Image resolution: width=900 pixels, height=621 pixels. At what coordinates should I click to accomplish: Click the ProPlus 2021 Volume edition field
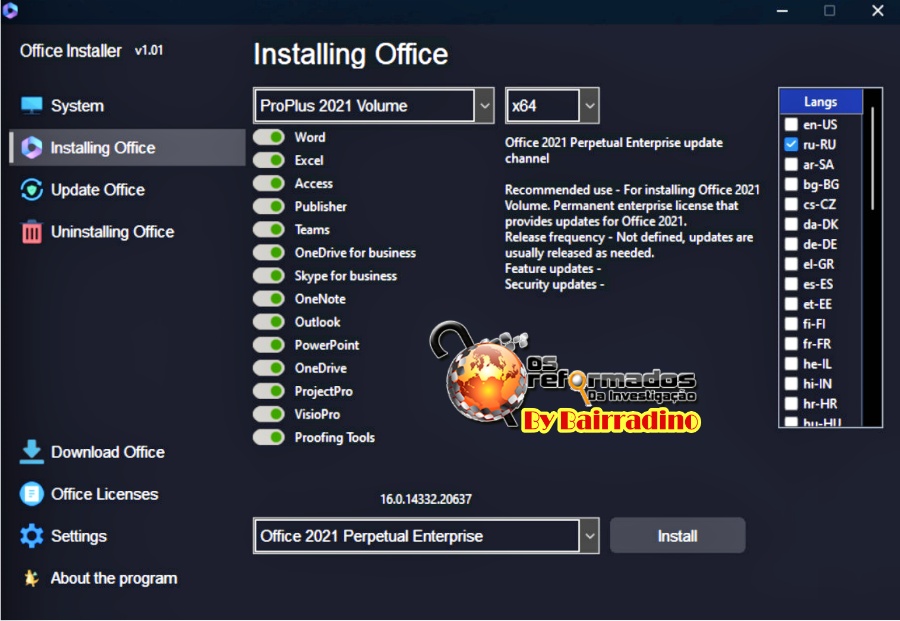click(x=365, y=106)
